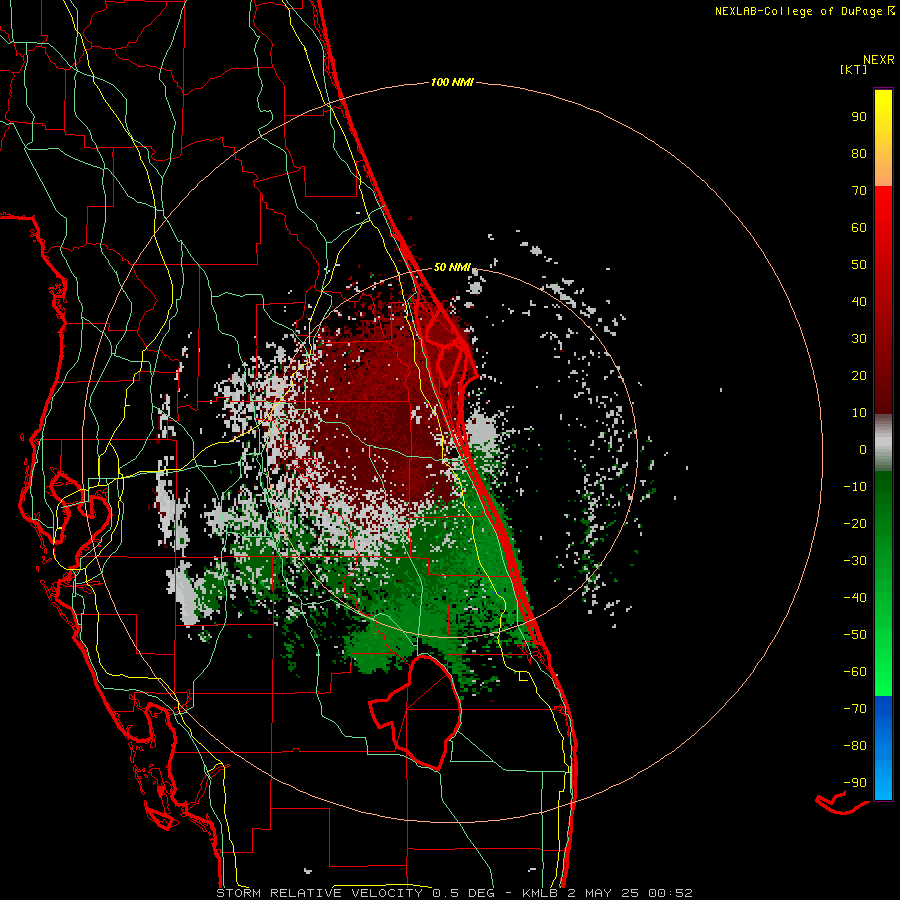The width and height of the screenshot is (900, 900).
Task: Click the green segment of the color bar
Action: 883,584
